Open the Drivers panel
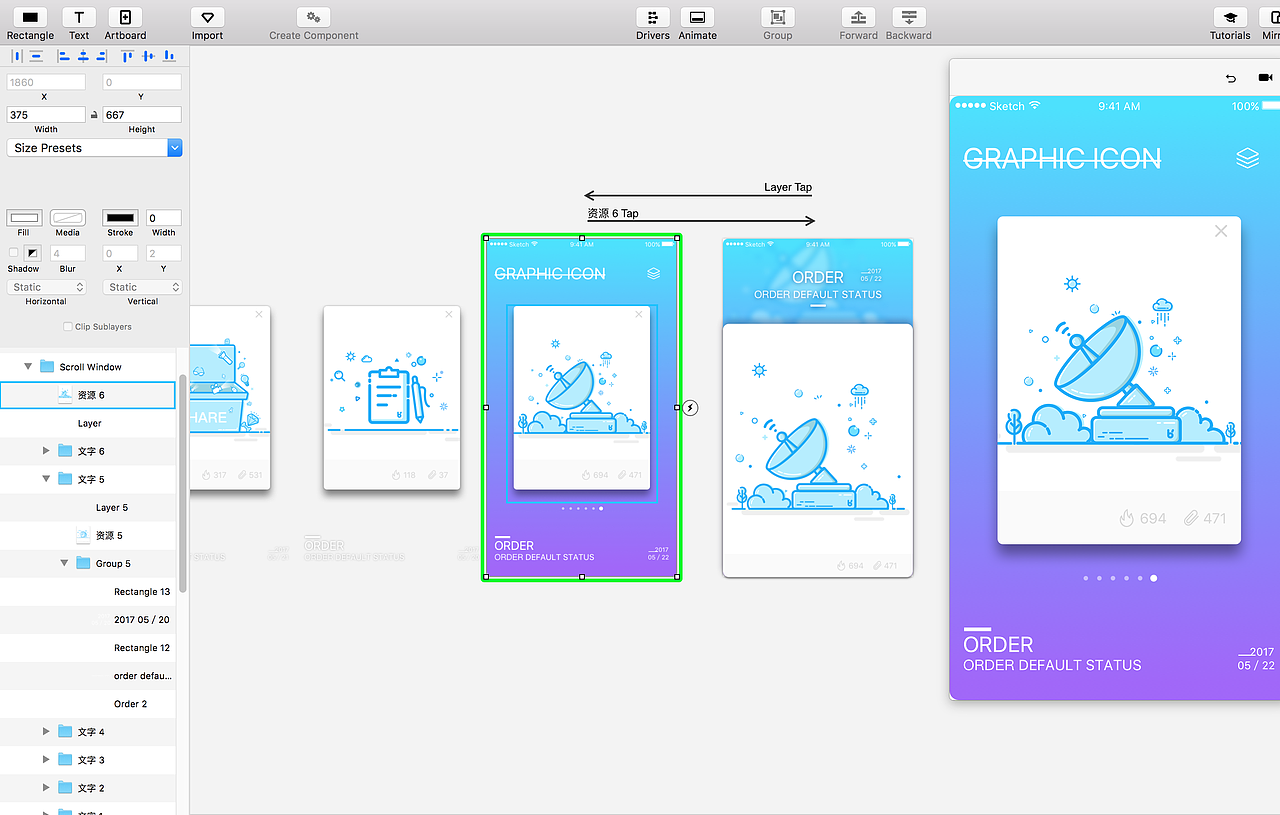 tap(653, 18)
